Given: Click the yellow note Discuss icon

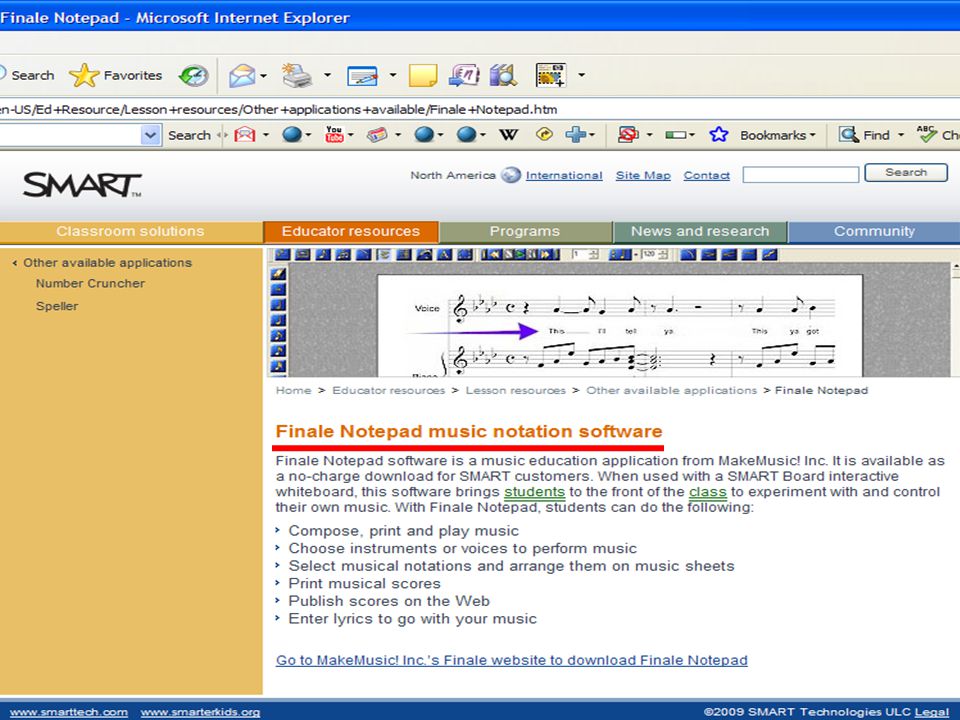Looking at the screenshot, I should pos(422,75).
